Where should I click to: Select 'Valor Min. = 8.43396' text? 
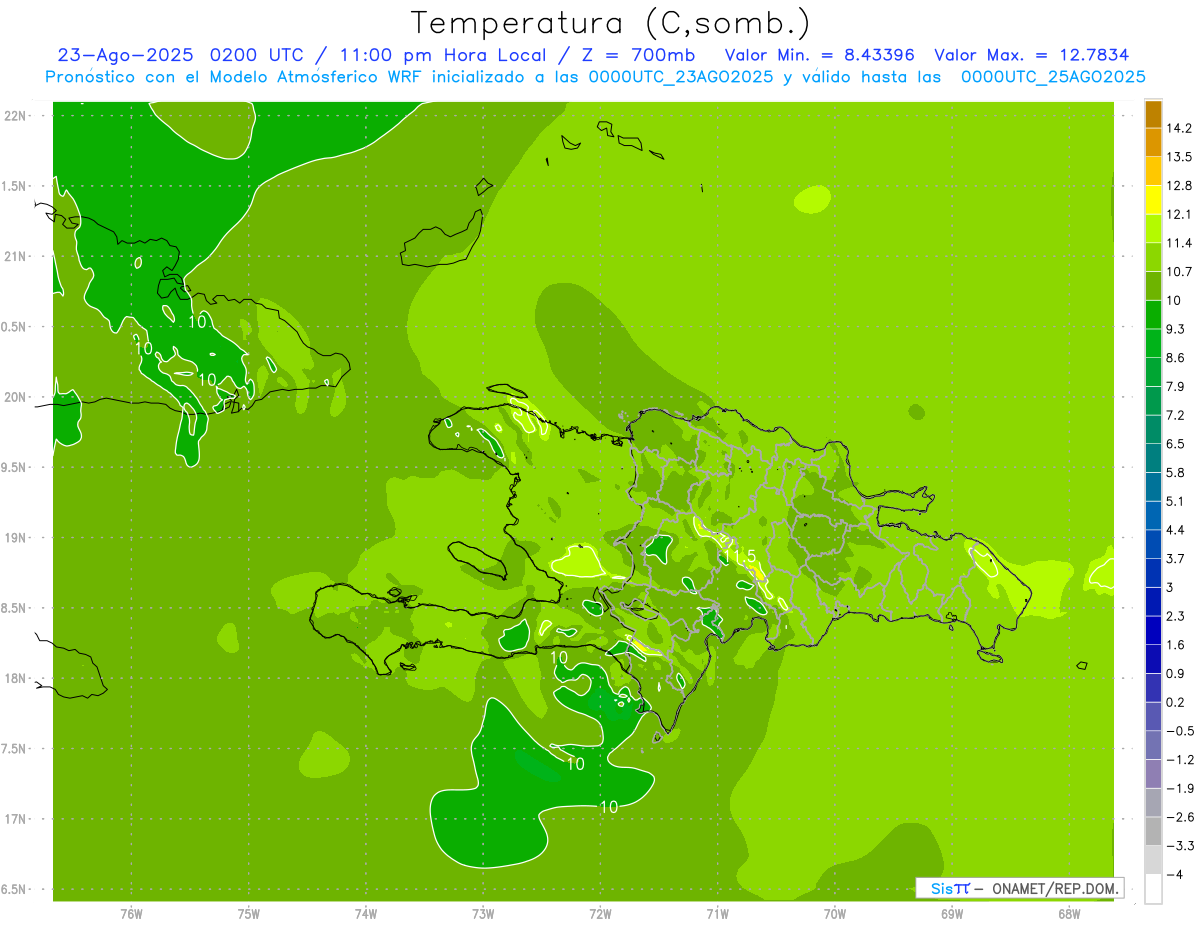[x=820, y=55]
